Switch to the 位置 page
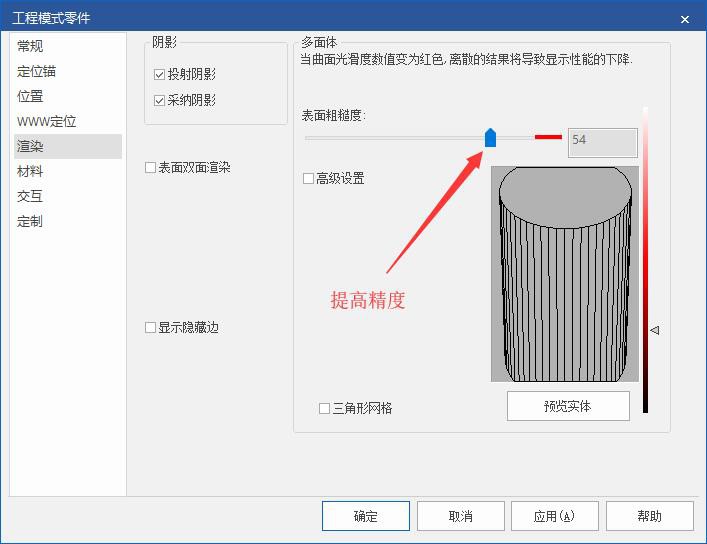 point(30,96)
